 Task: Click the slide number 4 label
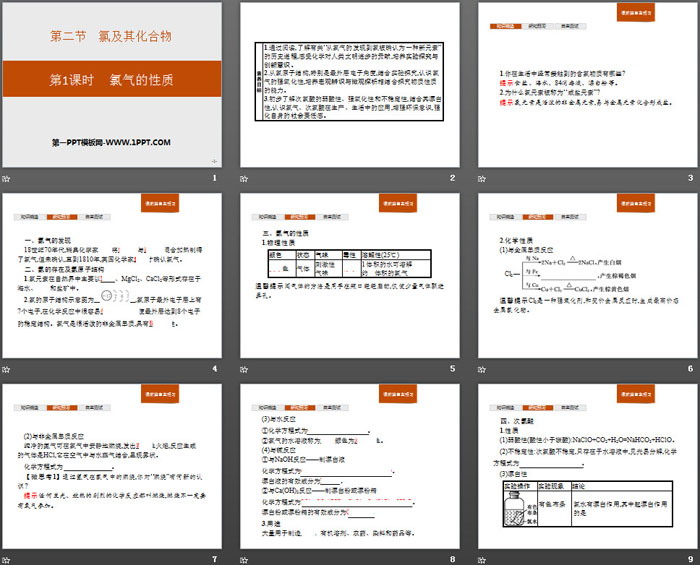coord(214,368)
